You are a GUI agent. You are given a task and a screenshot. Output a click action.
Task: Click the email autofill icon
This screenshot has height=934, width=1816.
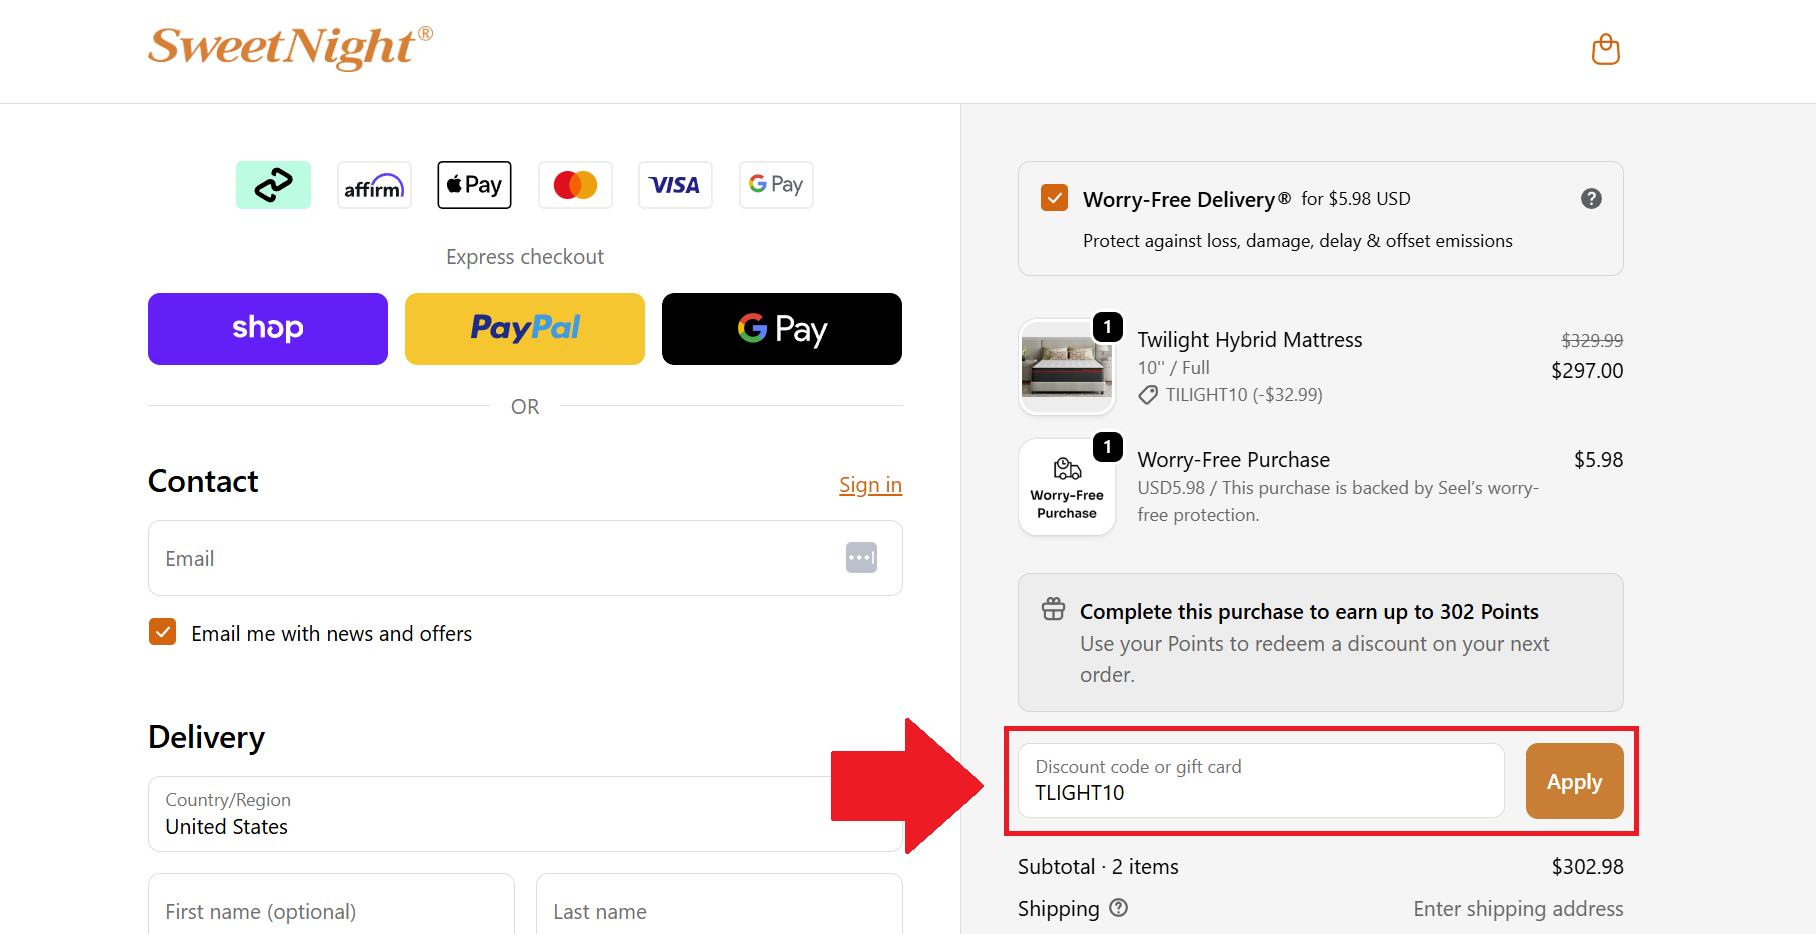pos(861,557)
